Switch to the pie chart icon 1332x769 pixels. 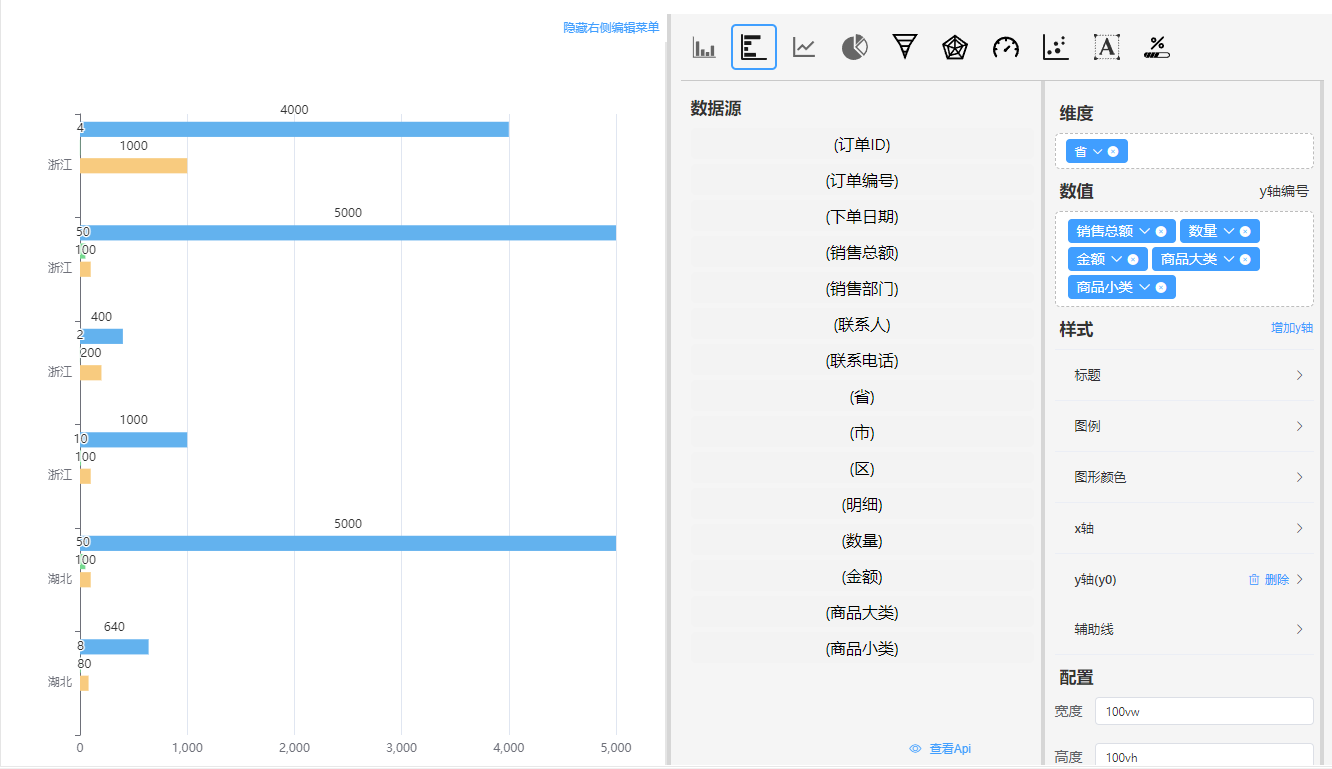854,47
